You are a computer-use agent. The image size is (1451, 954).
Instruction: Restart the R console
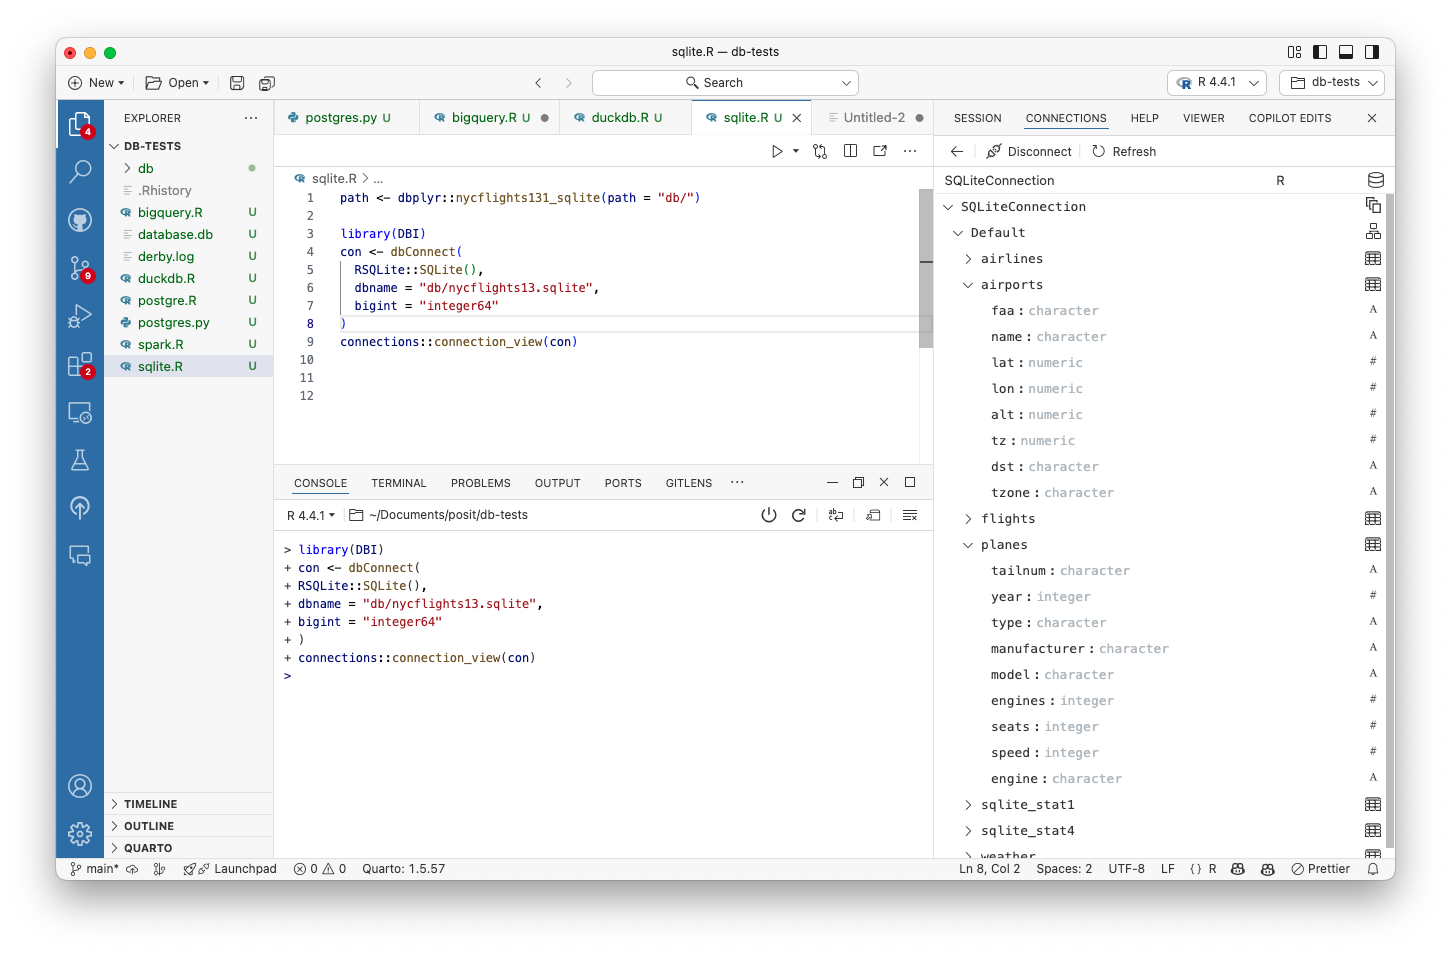[x=798, y=514]
